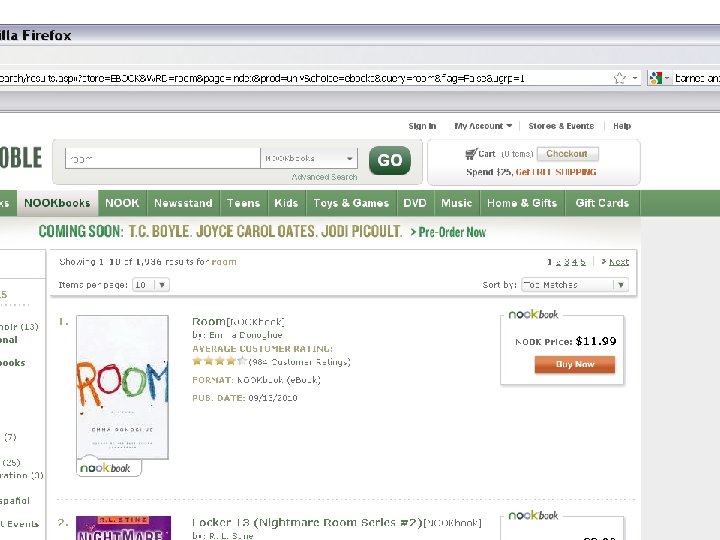This screenshot has width=720, height=540.
Task: Follow the Pre-Order Now link
Action: [x=448, y=232]
